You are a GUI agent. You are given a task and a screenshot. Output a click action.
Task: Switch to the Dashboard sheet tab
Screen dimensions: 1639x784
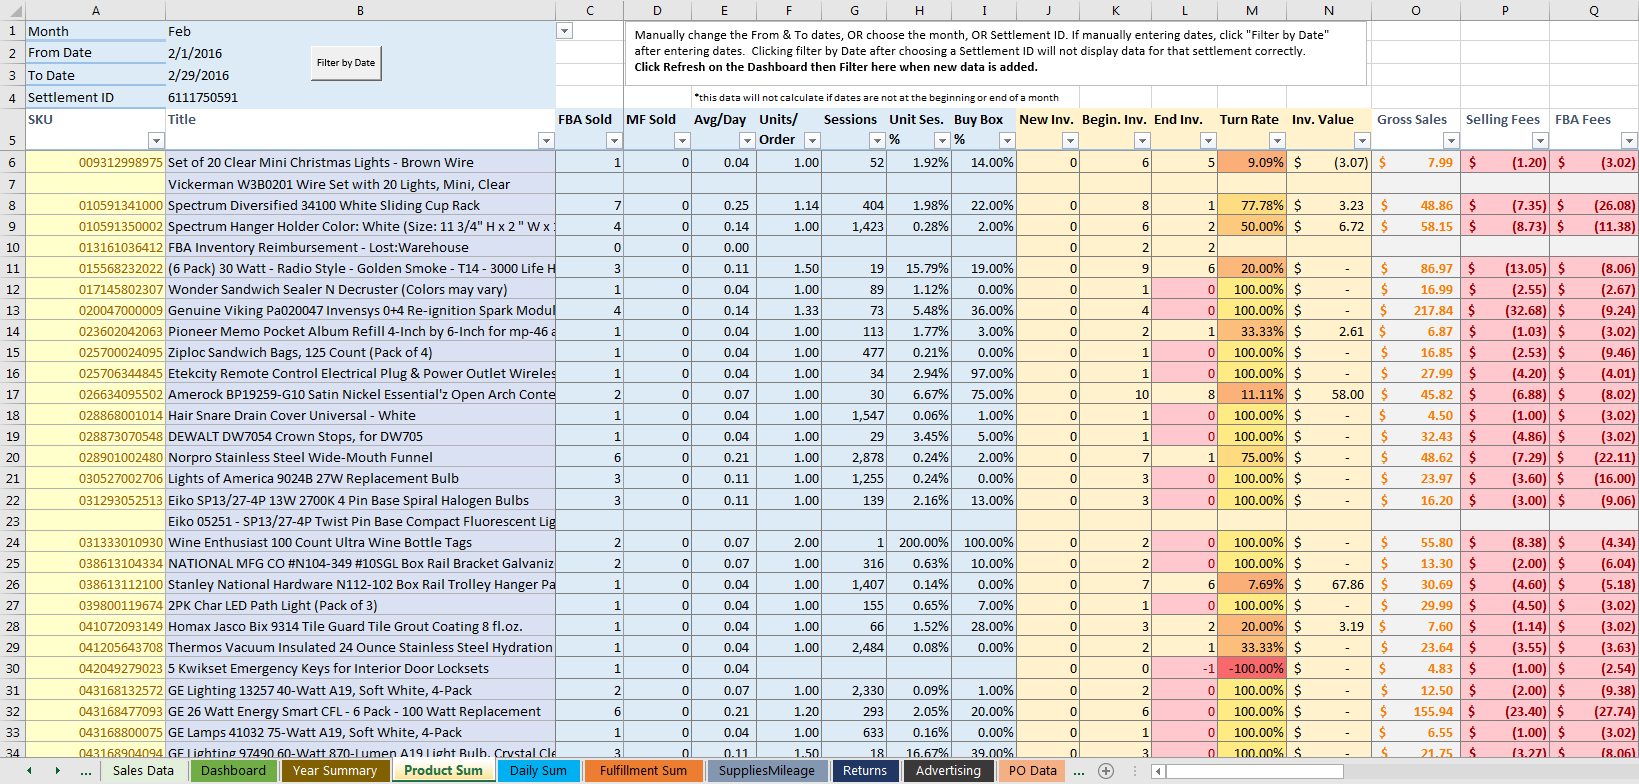(x=233, y=771)
